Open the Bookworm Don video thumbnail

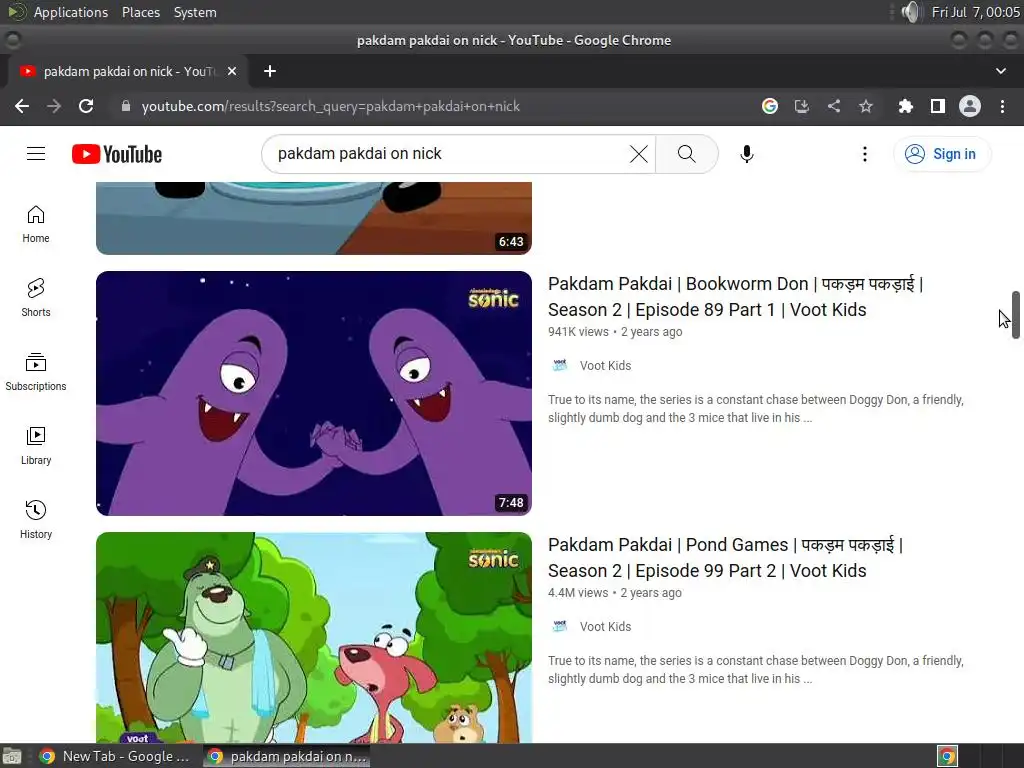[x=314, y=393]
